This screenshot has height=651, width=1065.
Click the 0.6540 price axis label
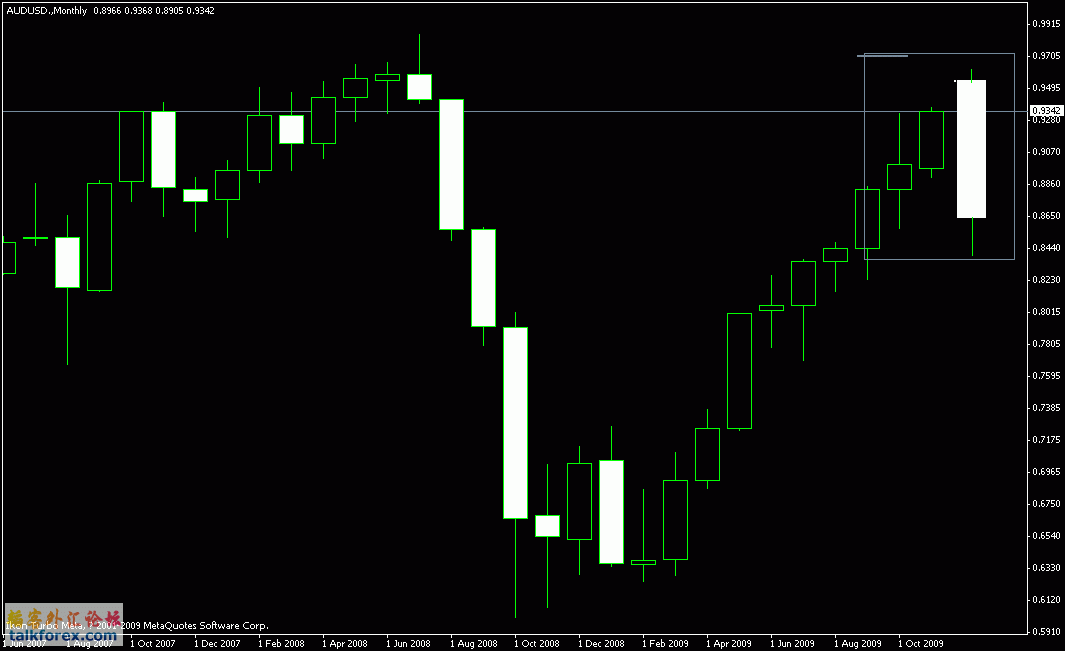1046,535
